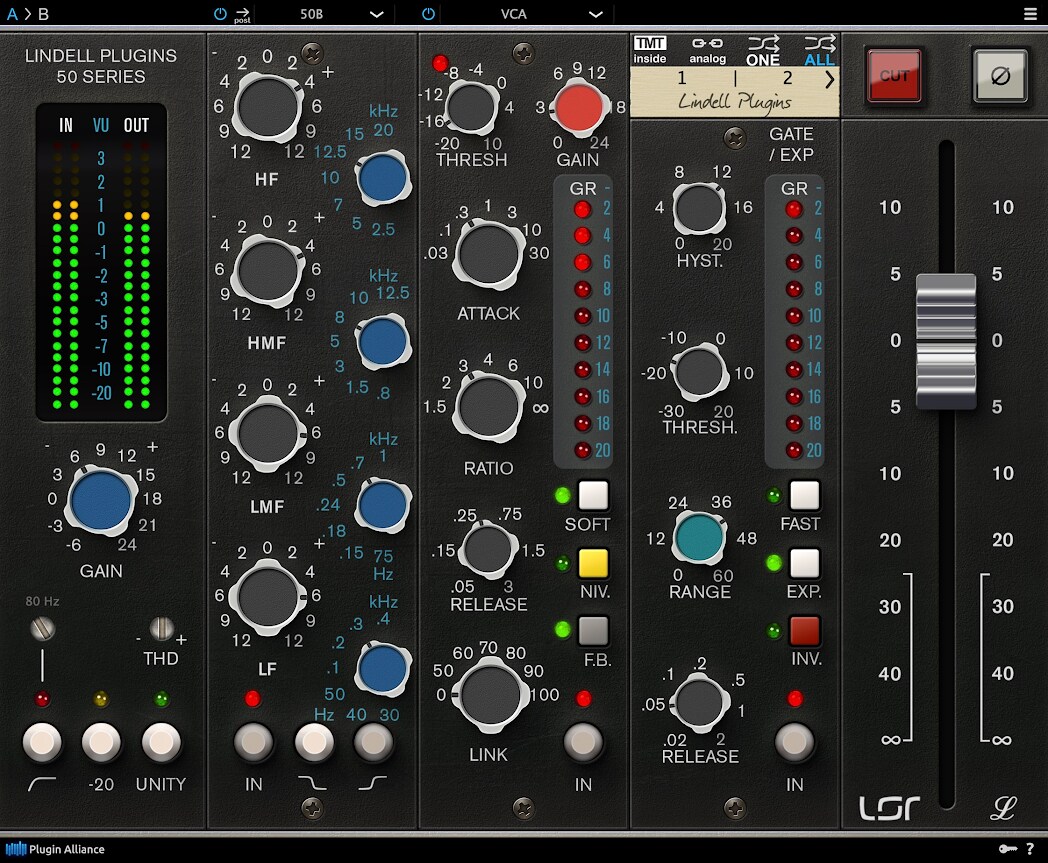This screenshot has height=863, width=1048.
Task: Click the compressor THRESH knob
Action: tap(471, 107)
